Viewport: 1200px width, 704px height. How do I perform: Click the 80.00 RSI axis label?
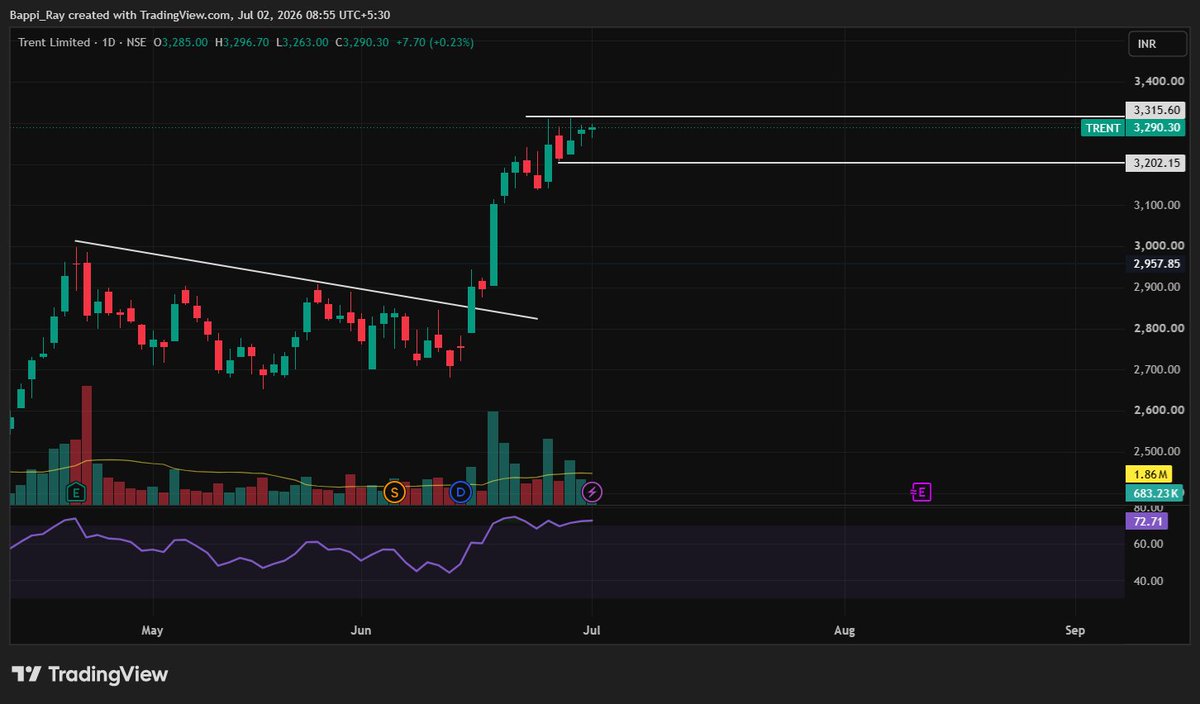[1148, 507]
